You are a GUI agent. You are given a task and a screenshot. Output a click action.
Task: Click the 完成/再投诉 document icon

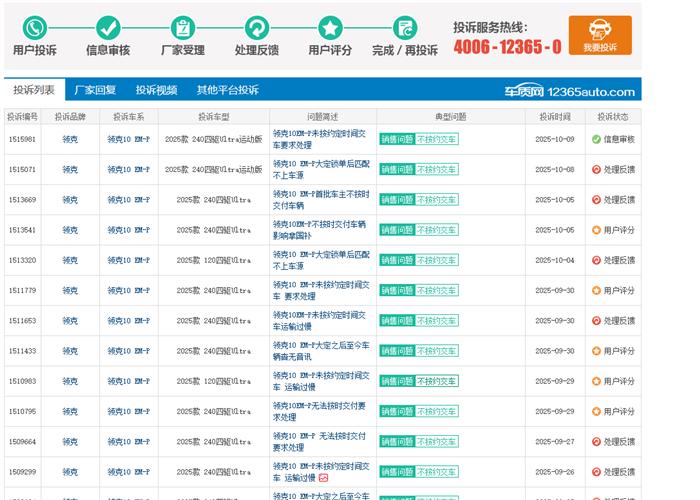pyautogui.click(x=405, y=28)
